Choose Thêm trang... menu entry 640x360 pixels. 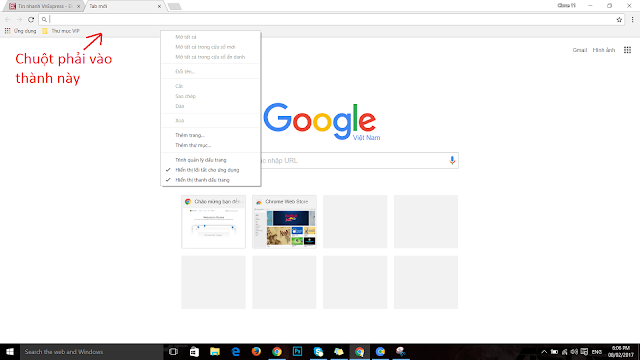pyautogui.click(x=211, y=135)
